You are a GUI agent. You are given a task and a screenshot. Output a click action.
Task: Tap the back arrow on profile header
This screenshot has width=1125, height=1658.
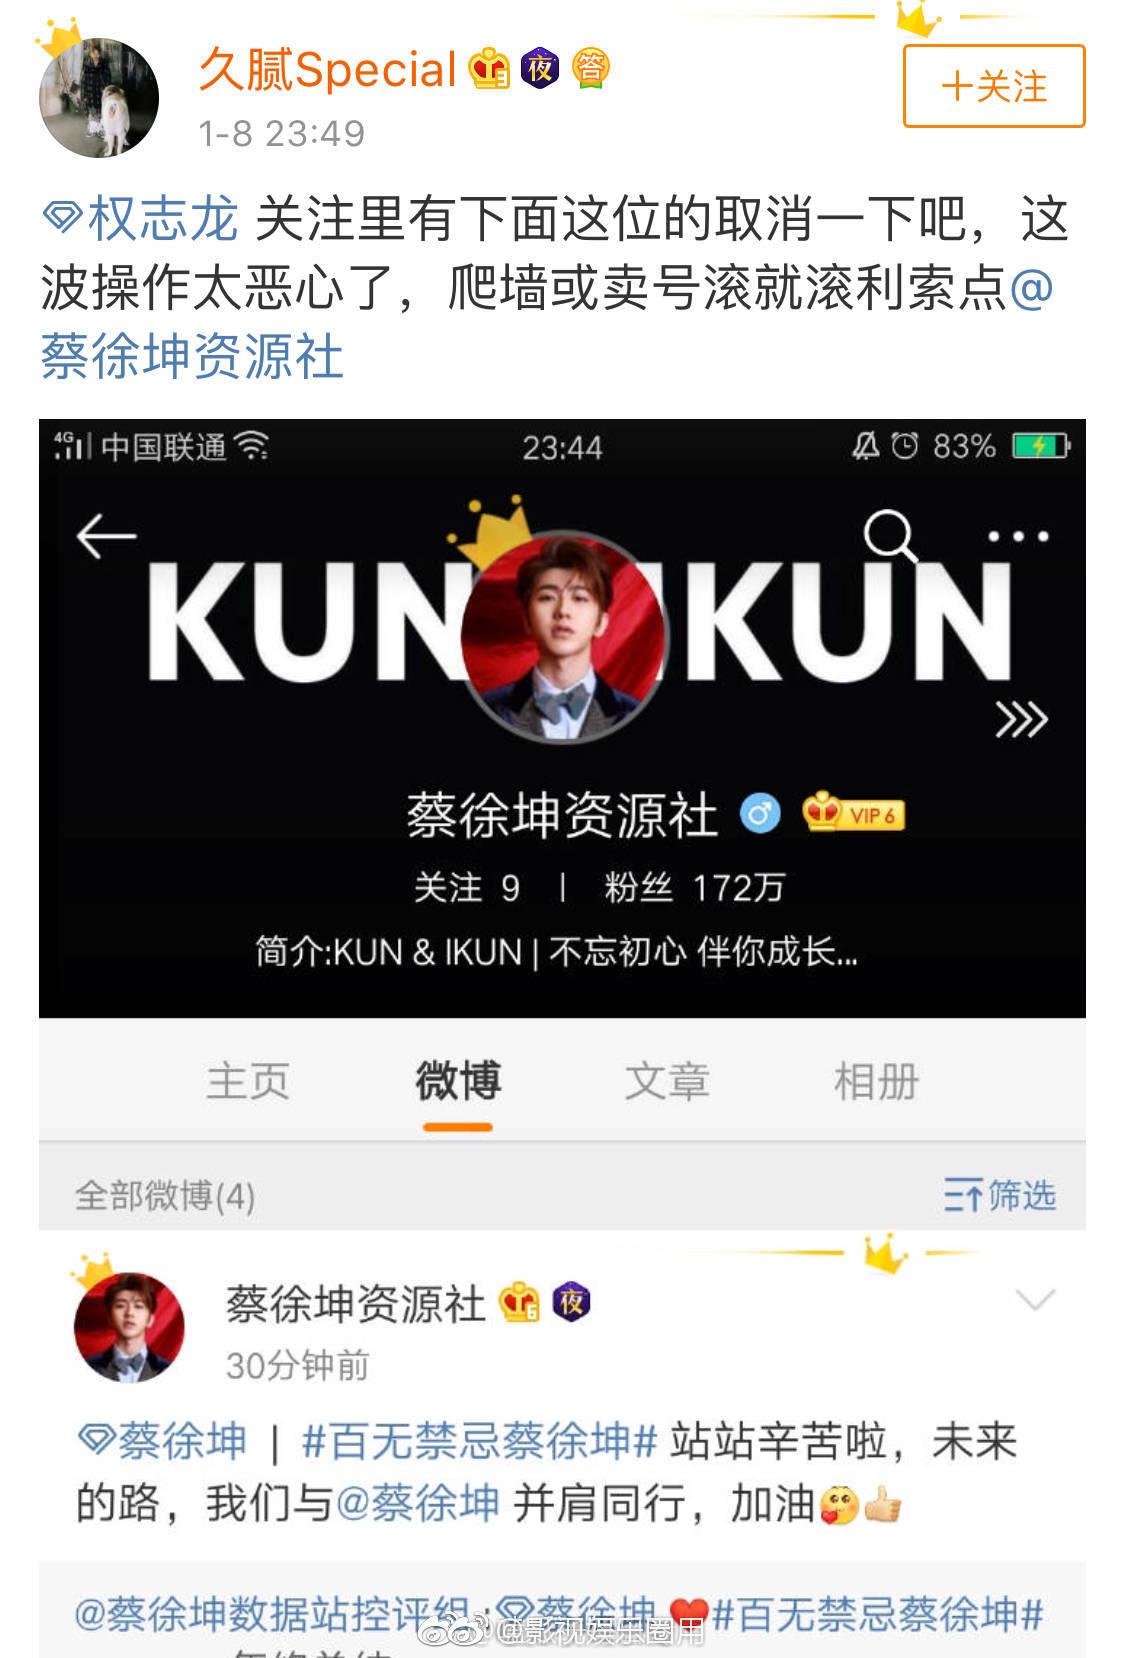[106, 537]
